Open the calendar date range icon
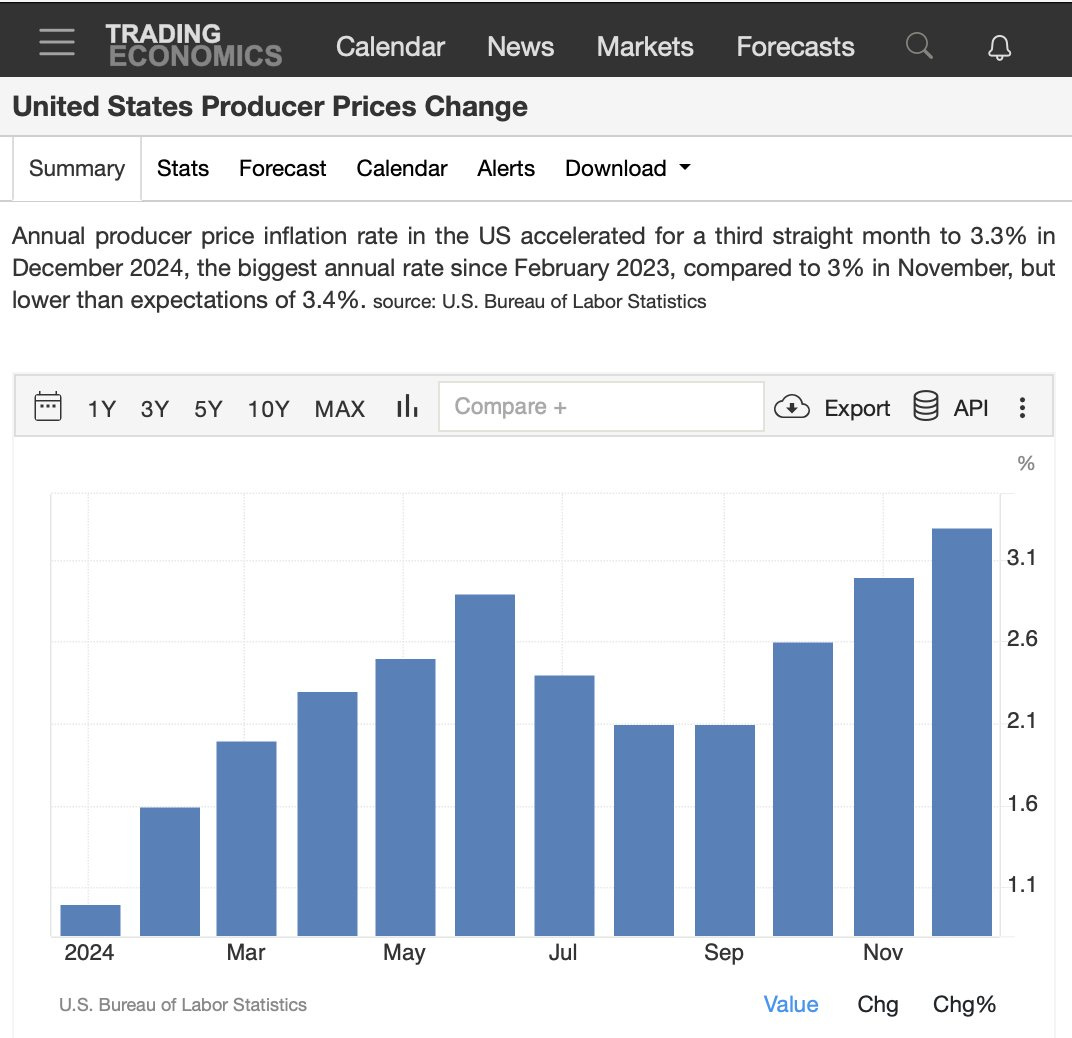 [48, 407]
